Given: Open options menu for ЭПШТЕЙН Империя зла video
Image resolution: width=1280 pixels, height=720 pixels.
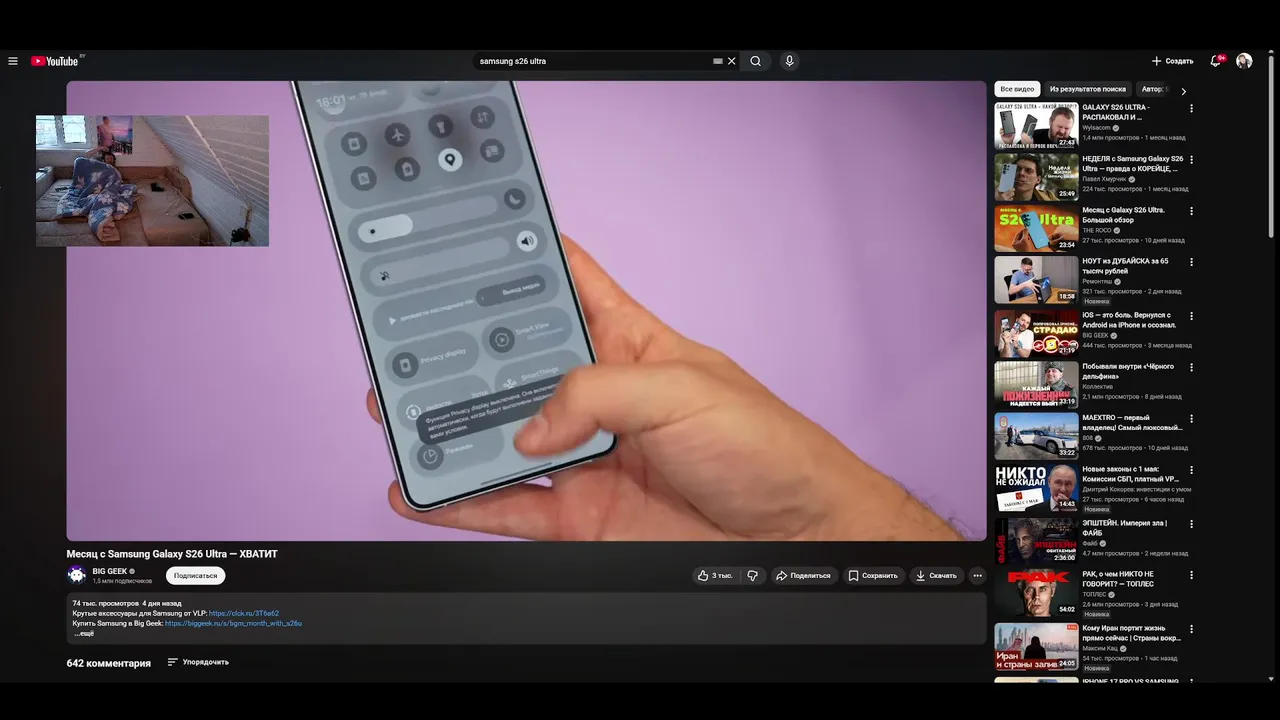Looking at the screenshot, I should pyautogui.click(x=1191, y=523).
